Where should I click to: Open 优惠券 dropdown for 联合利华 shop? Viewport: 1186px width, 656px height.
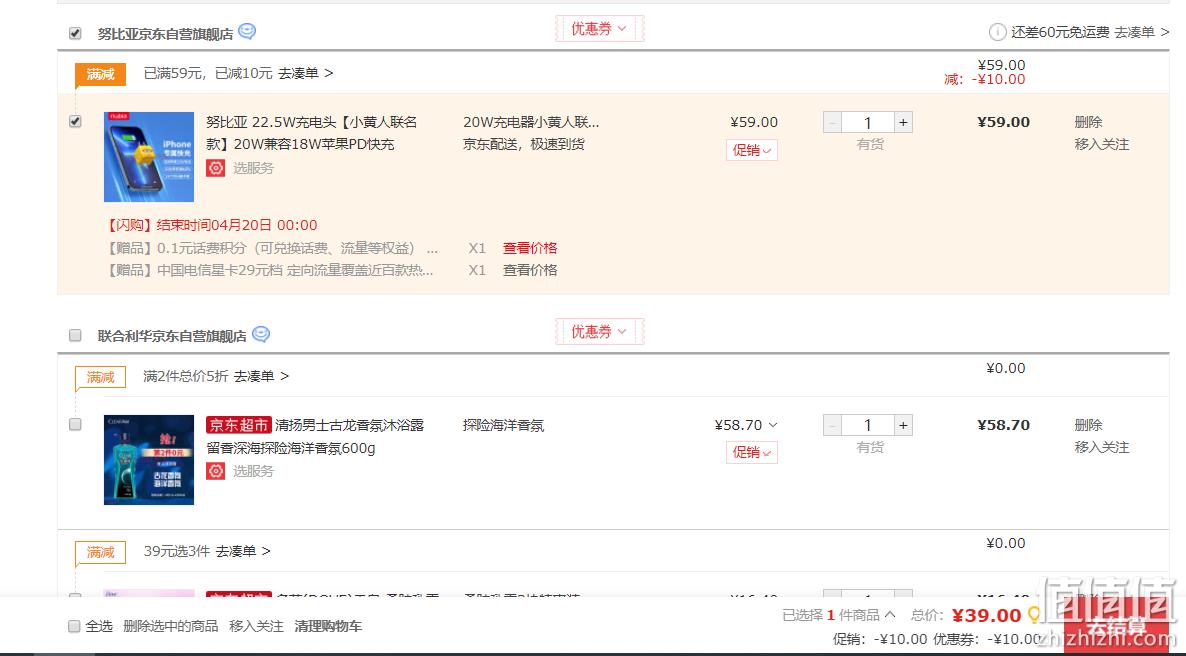(x=599, y=331)
